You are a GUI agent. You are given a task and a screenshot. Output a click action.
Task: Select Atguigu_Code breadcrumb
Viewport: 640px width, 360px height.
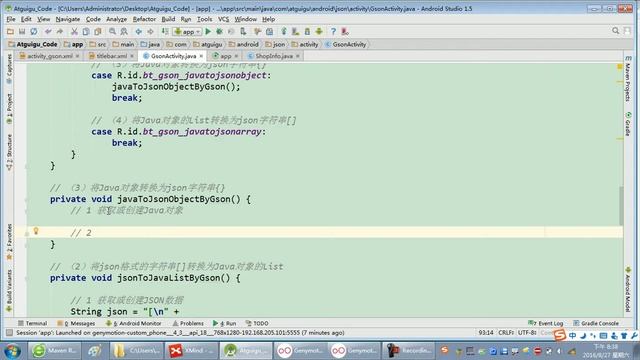33,44
